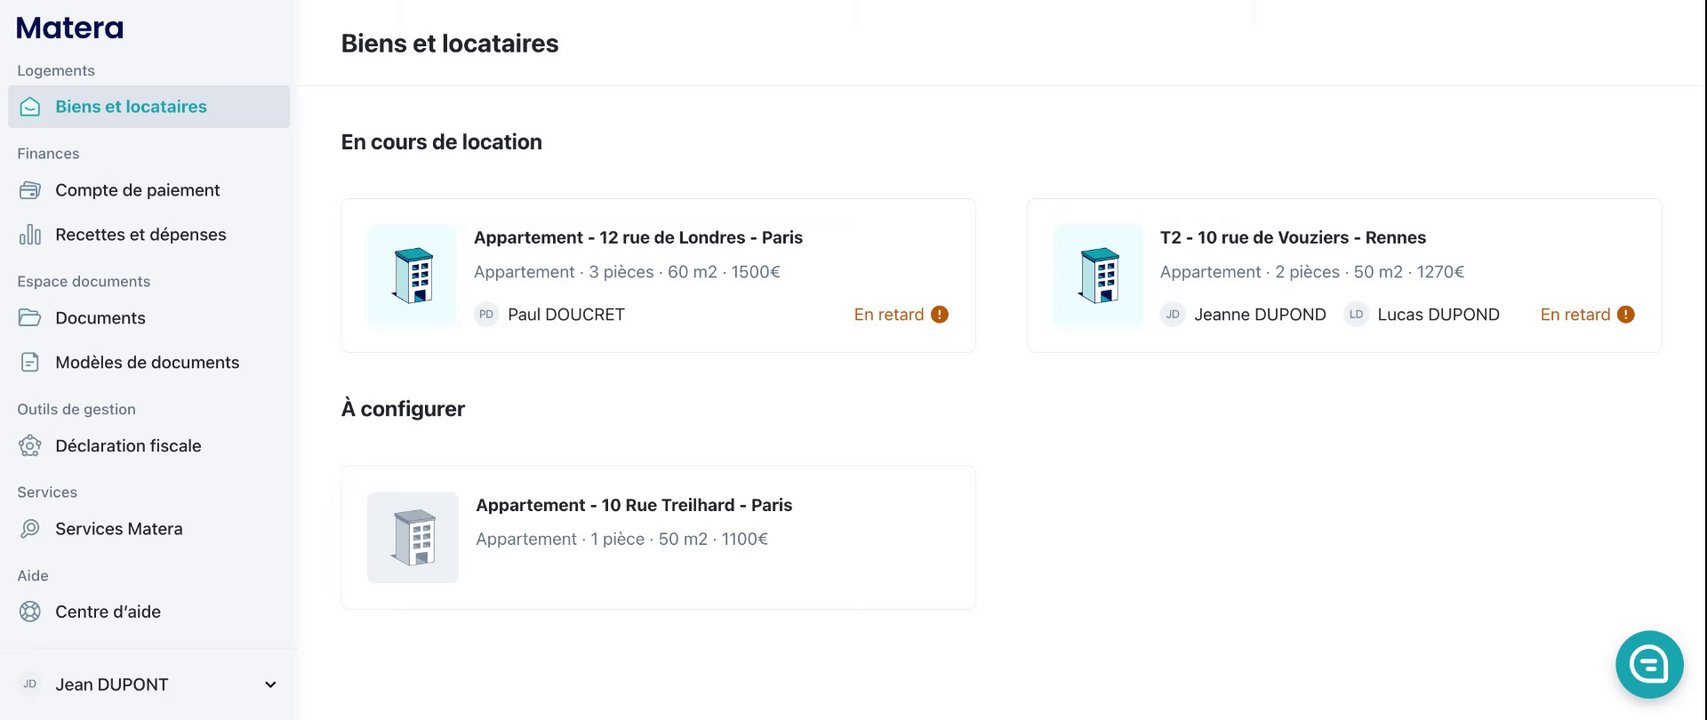Click the Rue Treilhard grey building thumbnail
This screenshot has width=1707, height=720.
[x=413, y=537]
